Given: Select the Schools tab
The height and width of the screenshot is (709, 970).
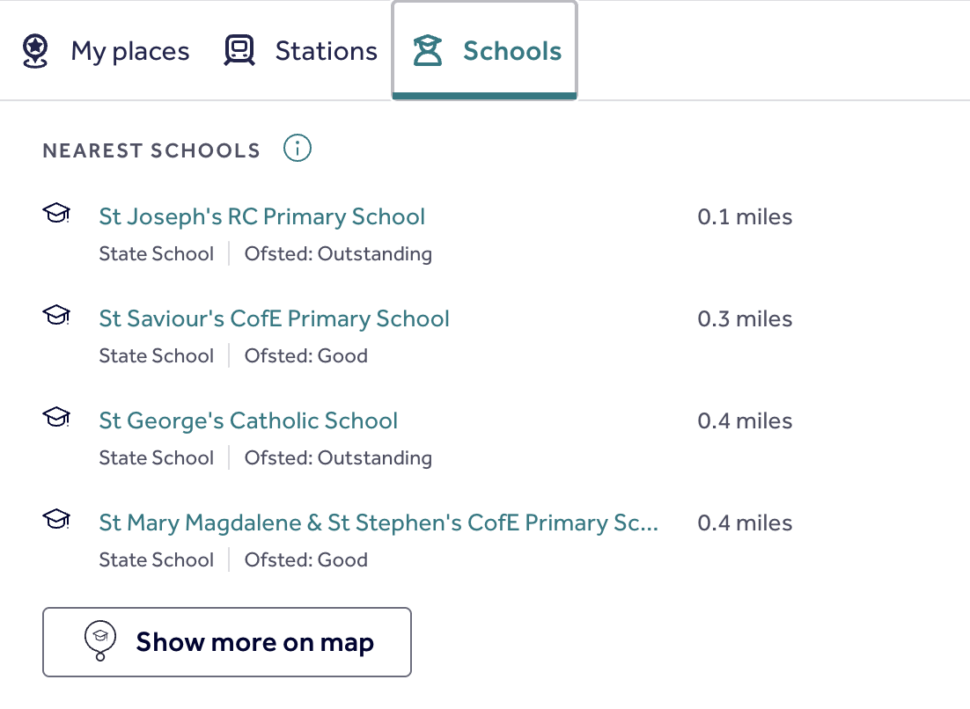Looking at the screenshot, I should tap(485, 50).
